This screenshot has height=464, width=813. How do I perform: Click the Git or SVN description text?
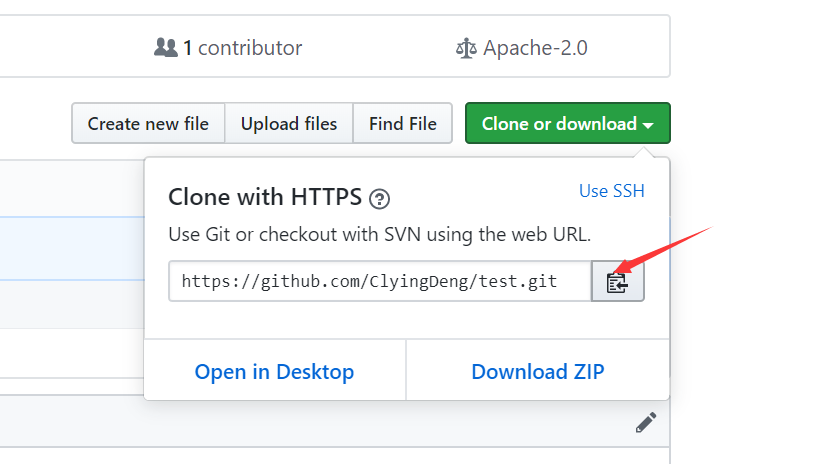380,236
